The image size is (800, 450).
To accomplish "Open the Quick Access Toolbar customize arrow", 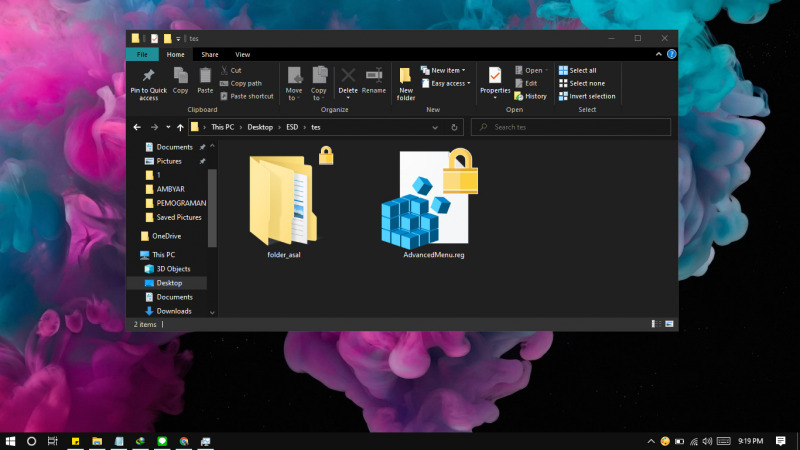I will coord(178,39).
